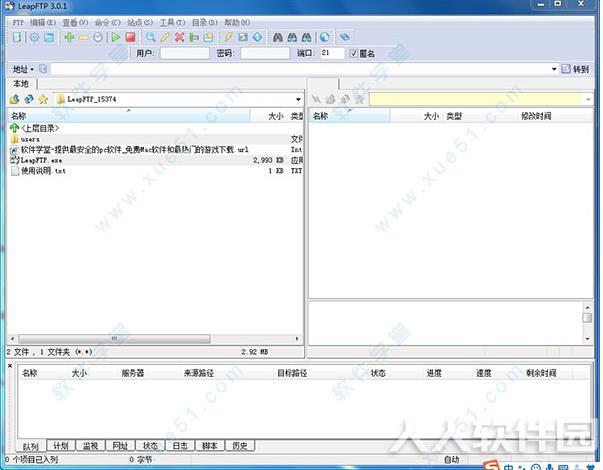Click the 转到 go button

point(576,69)
